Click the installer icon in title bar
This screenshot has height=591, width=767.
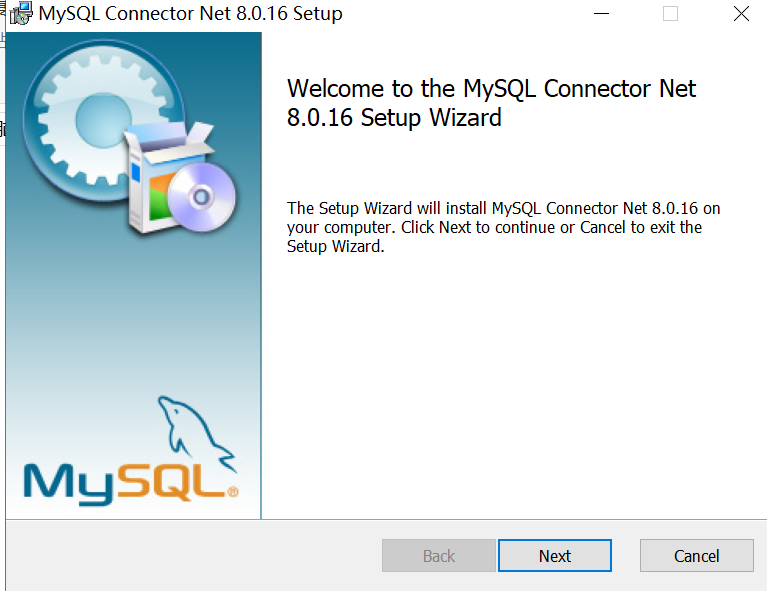coord(21,13)
